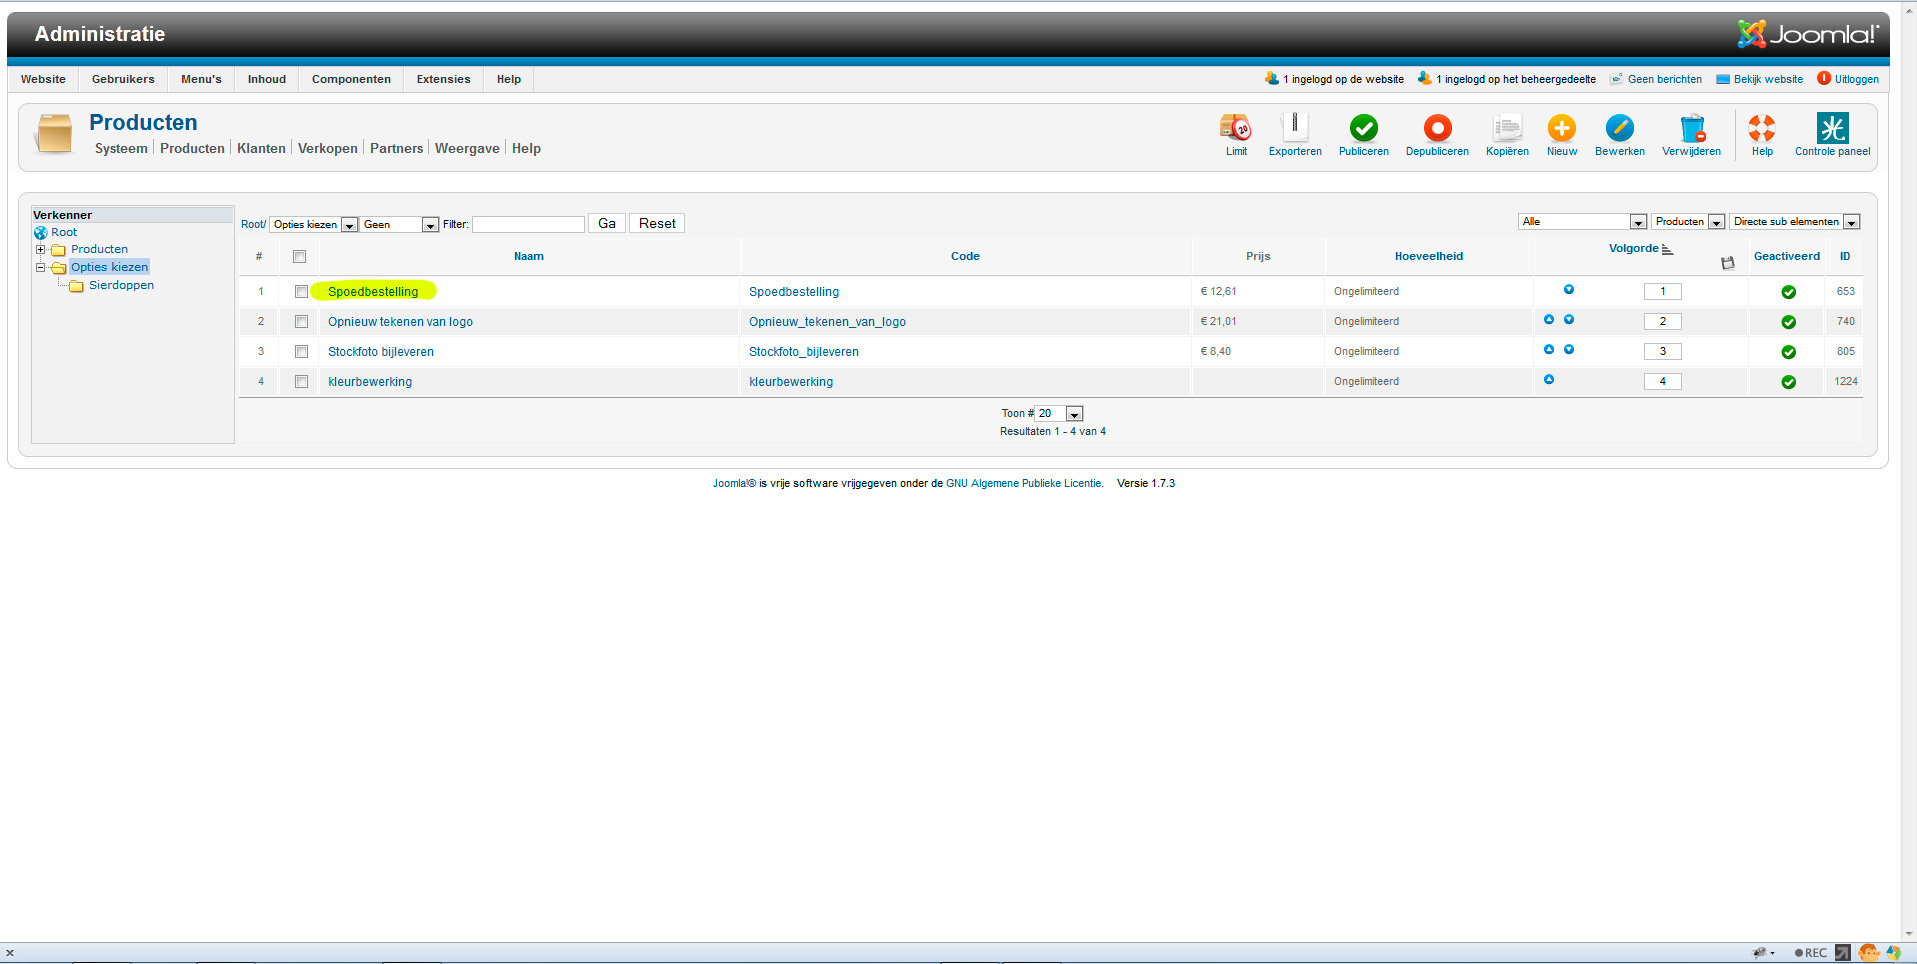
Task: Click the Verwijderen trash icon
Action: 1692,128
